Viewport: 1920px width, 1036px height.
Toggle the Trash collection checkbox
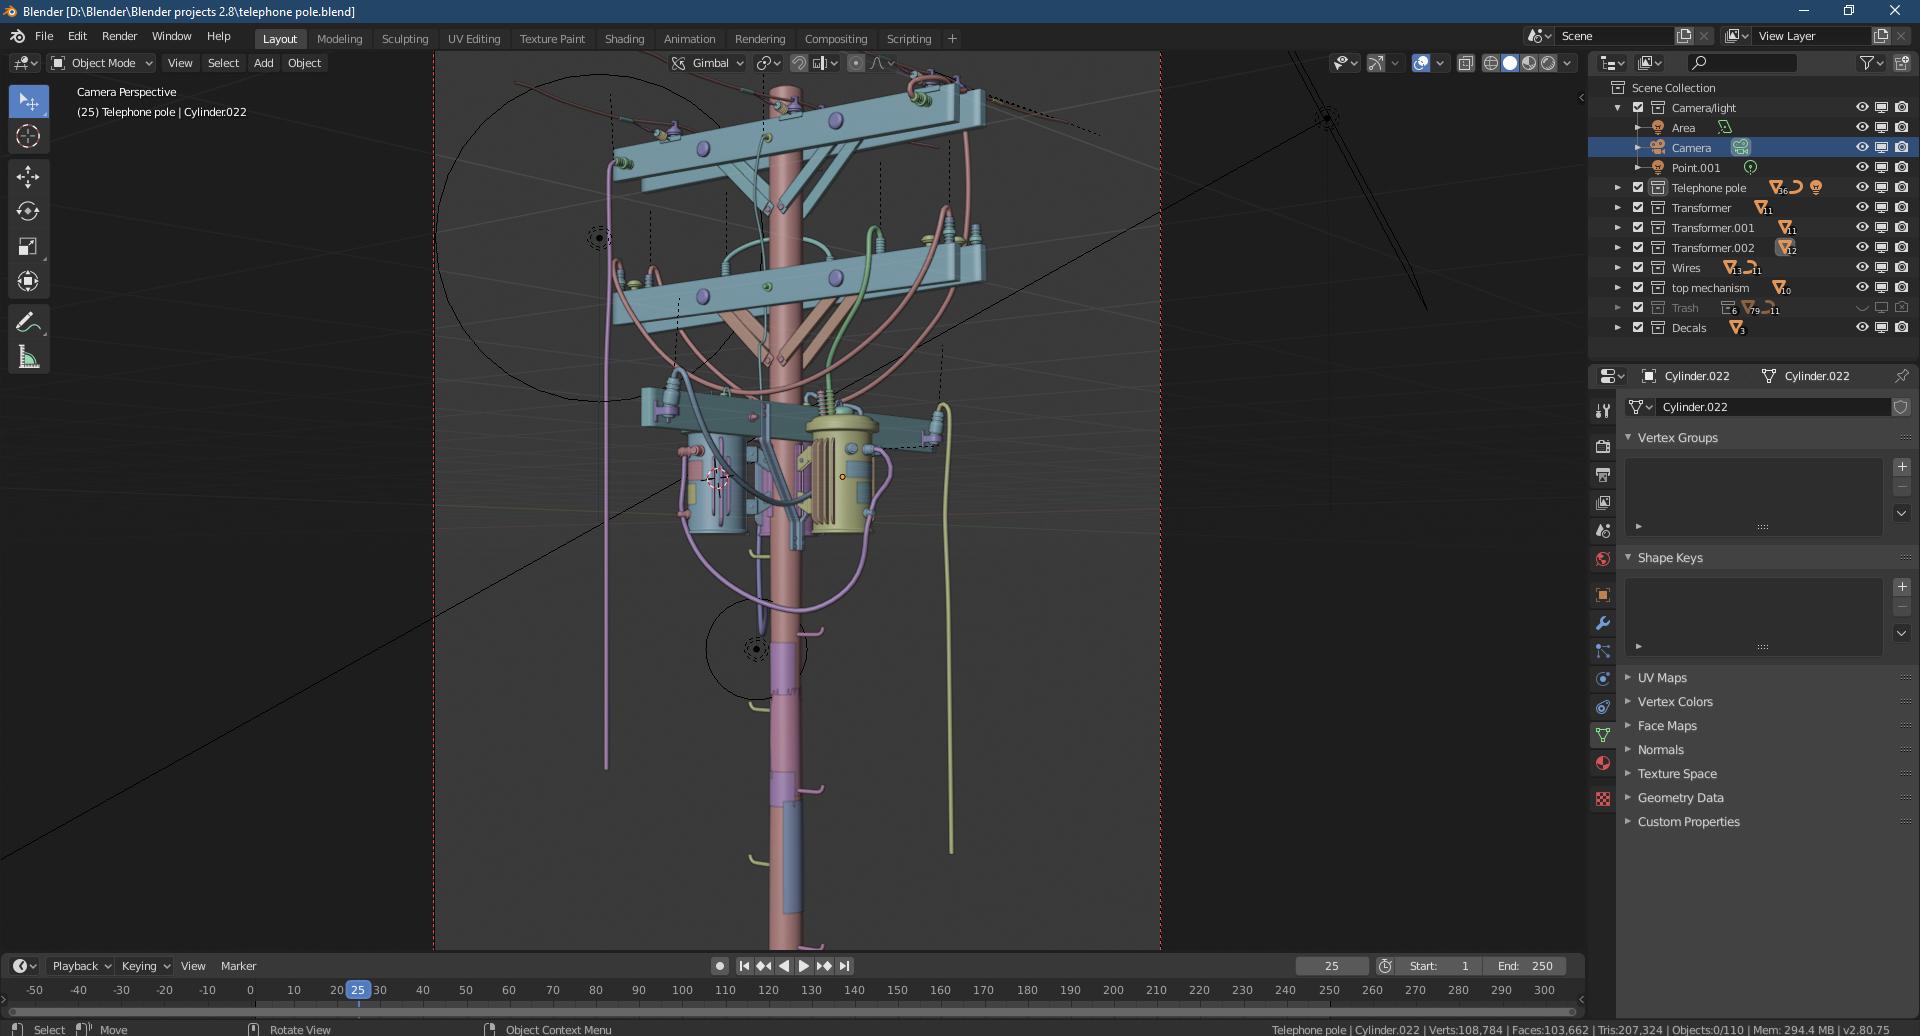1638,308
